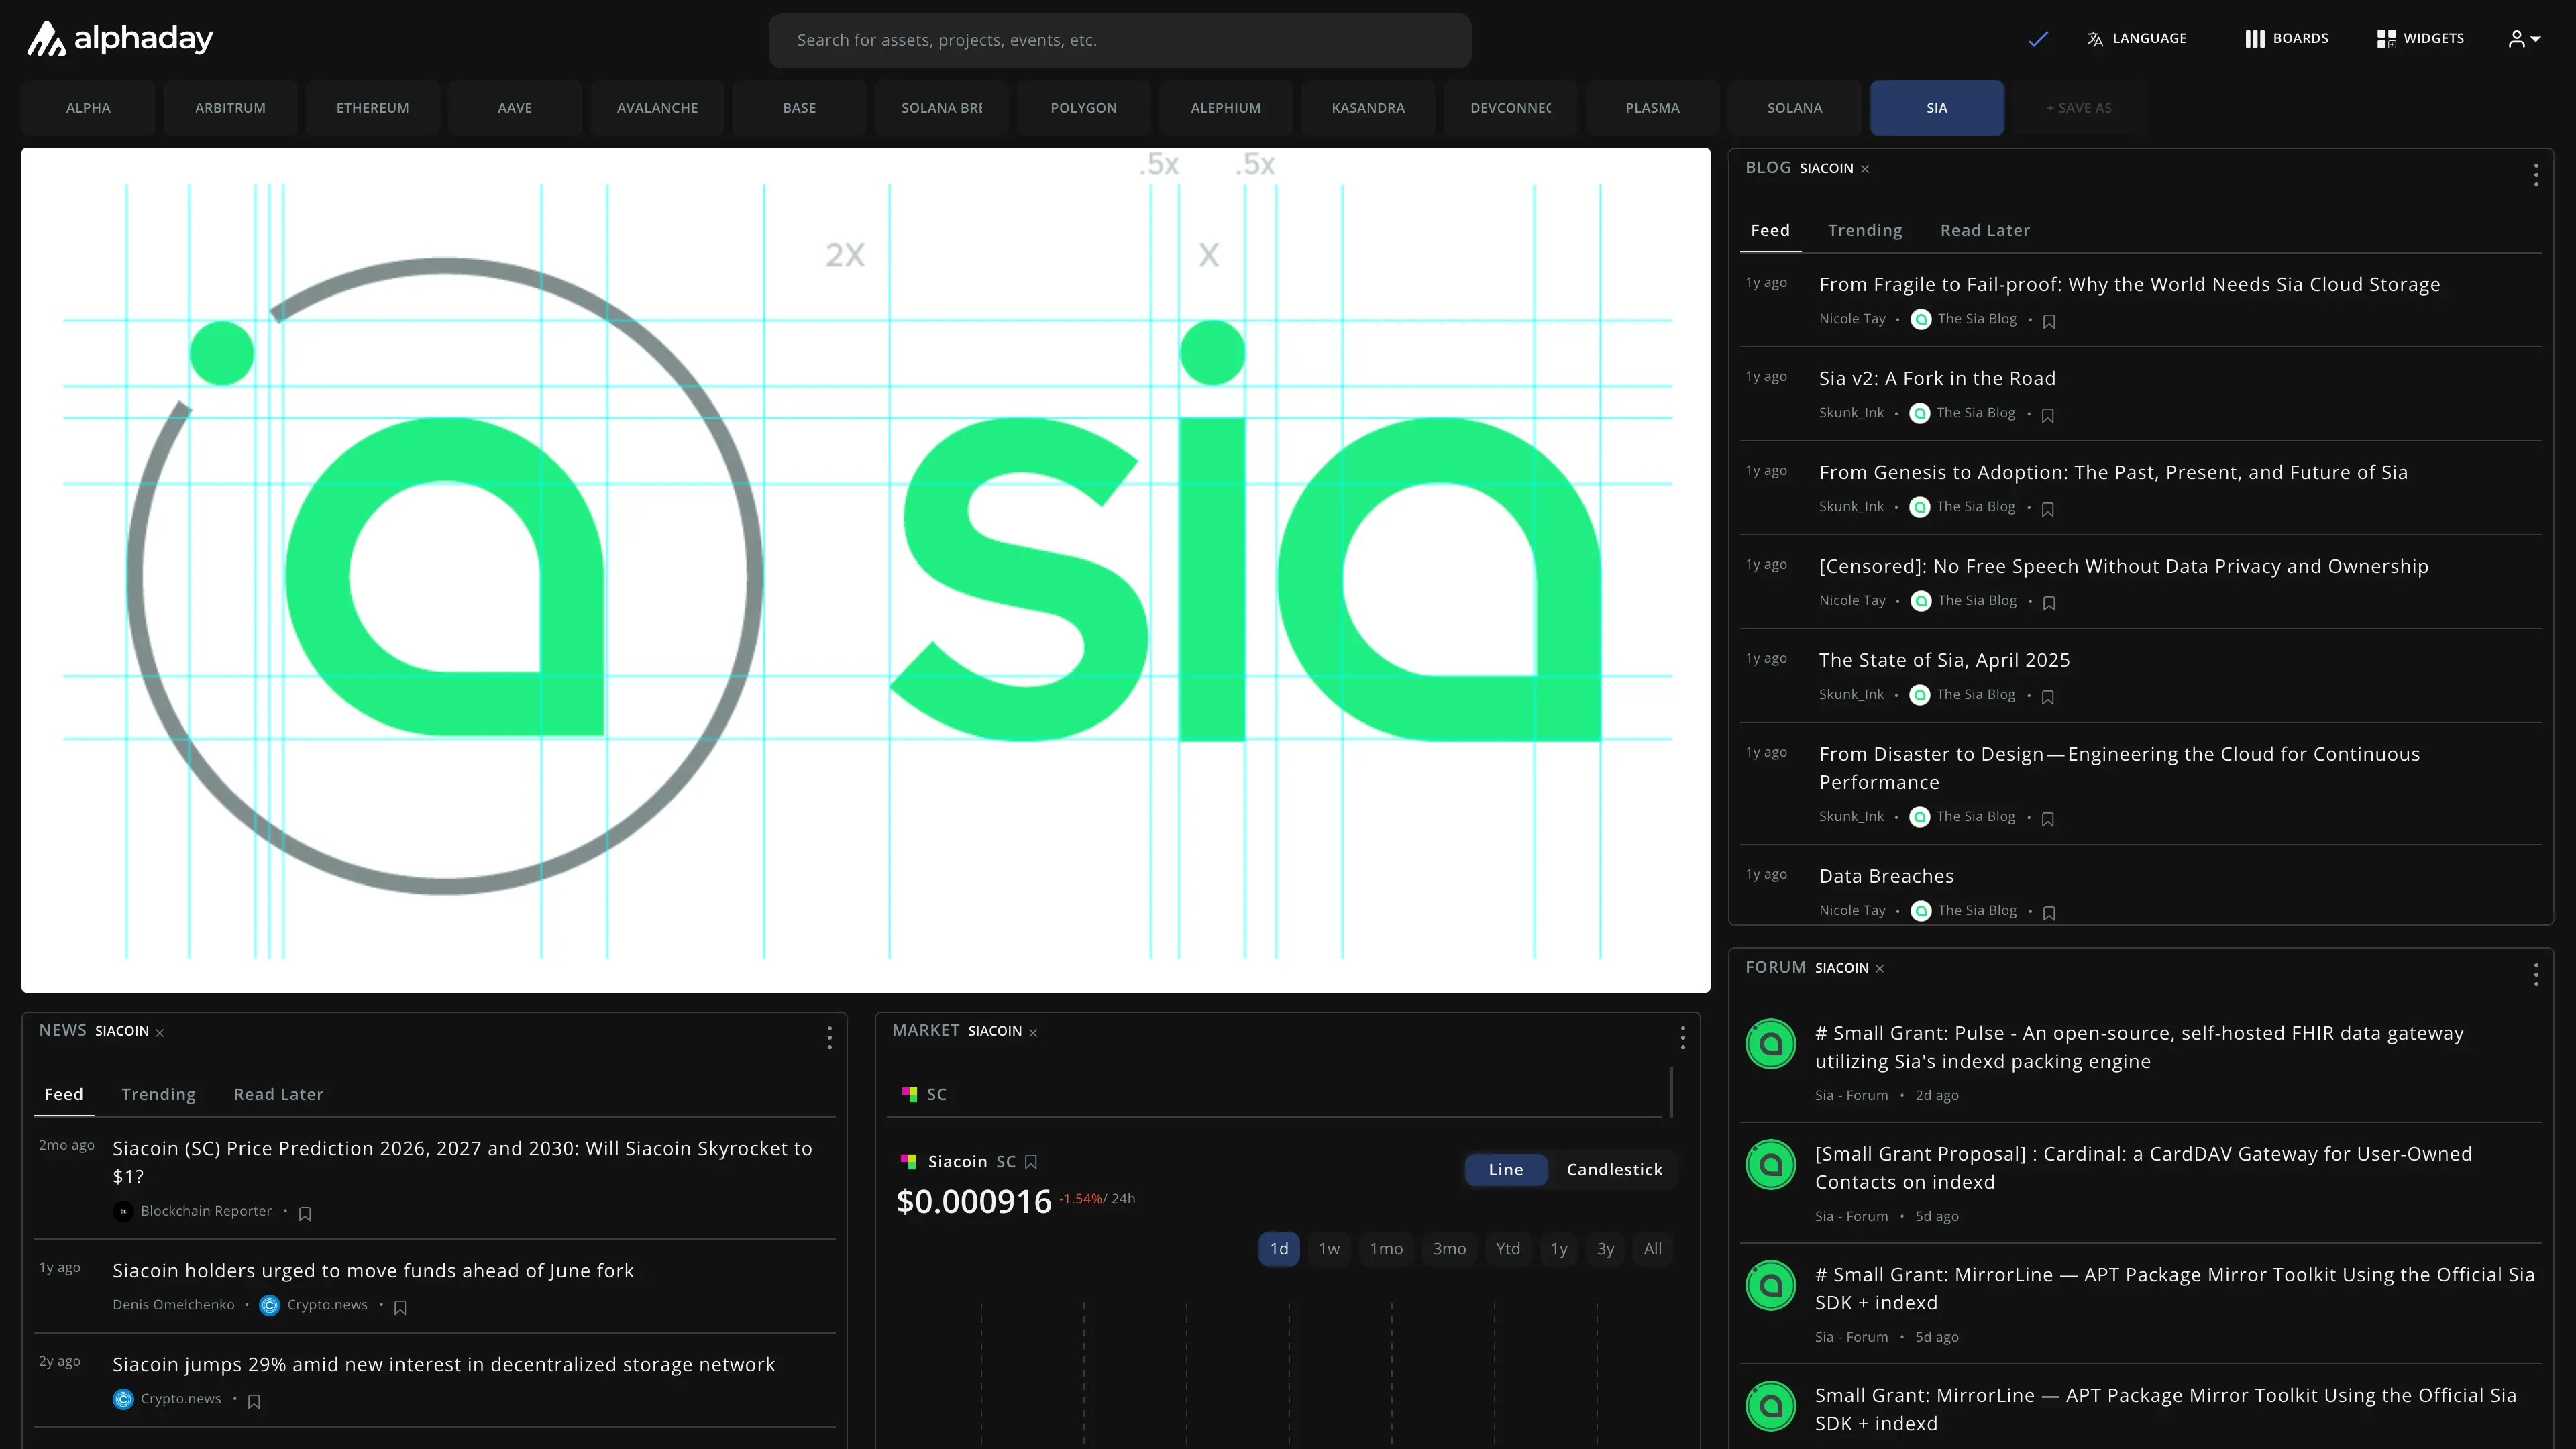2576x1449 pixels.
Task: Open the PLASMA board tab
Action: [x=1652, y=108]
